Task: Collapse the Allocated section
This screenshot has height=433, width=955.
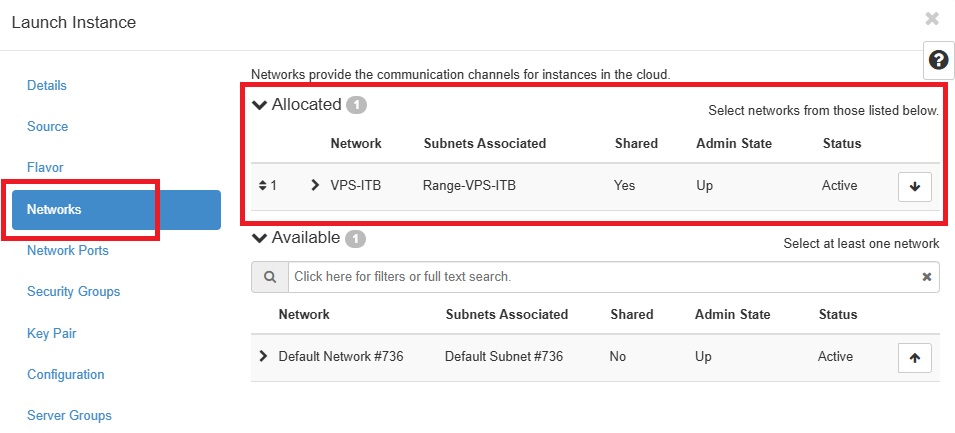Action: [259, 105]
